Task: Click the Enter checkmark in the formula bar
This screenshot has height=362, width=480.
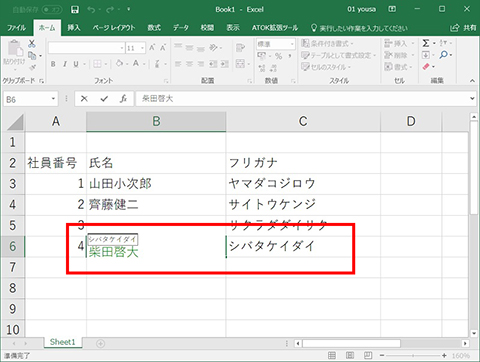Action: 104,99
